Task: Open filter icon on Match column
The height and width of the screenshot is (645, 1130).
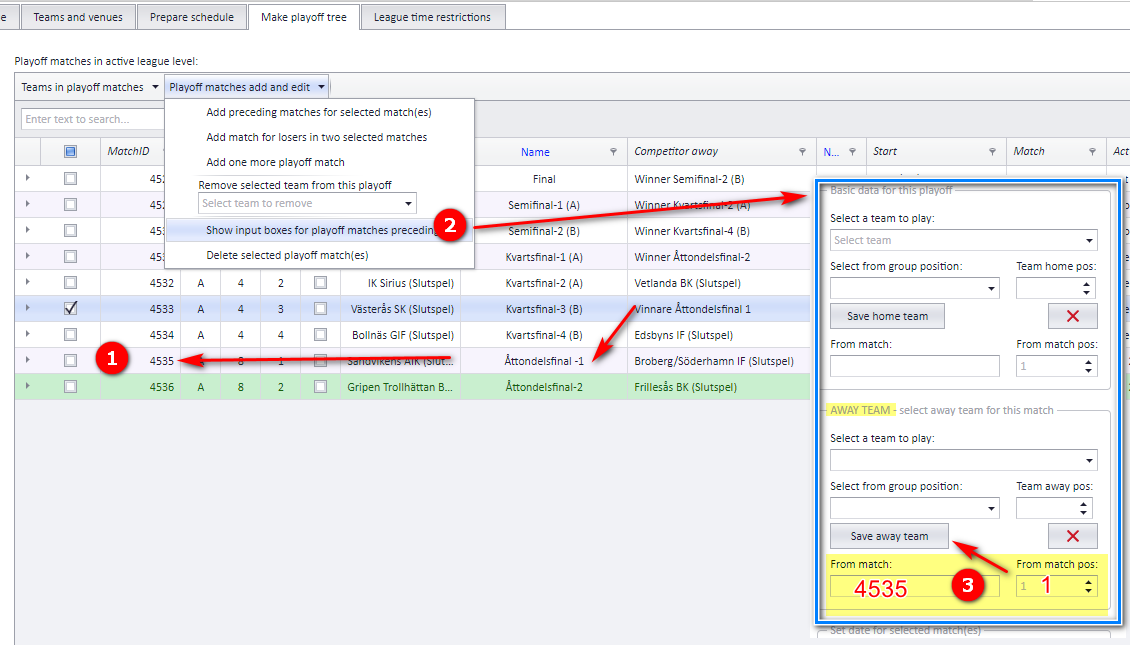Action: (x=1093, y=151)
